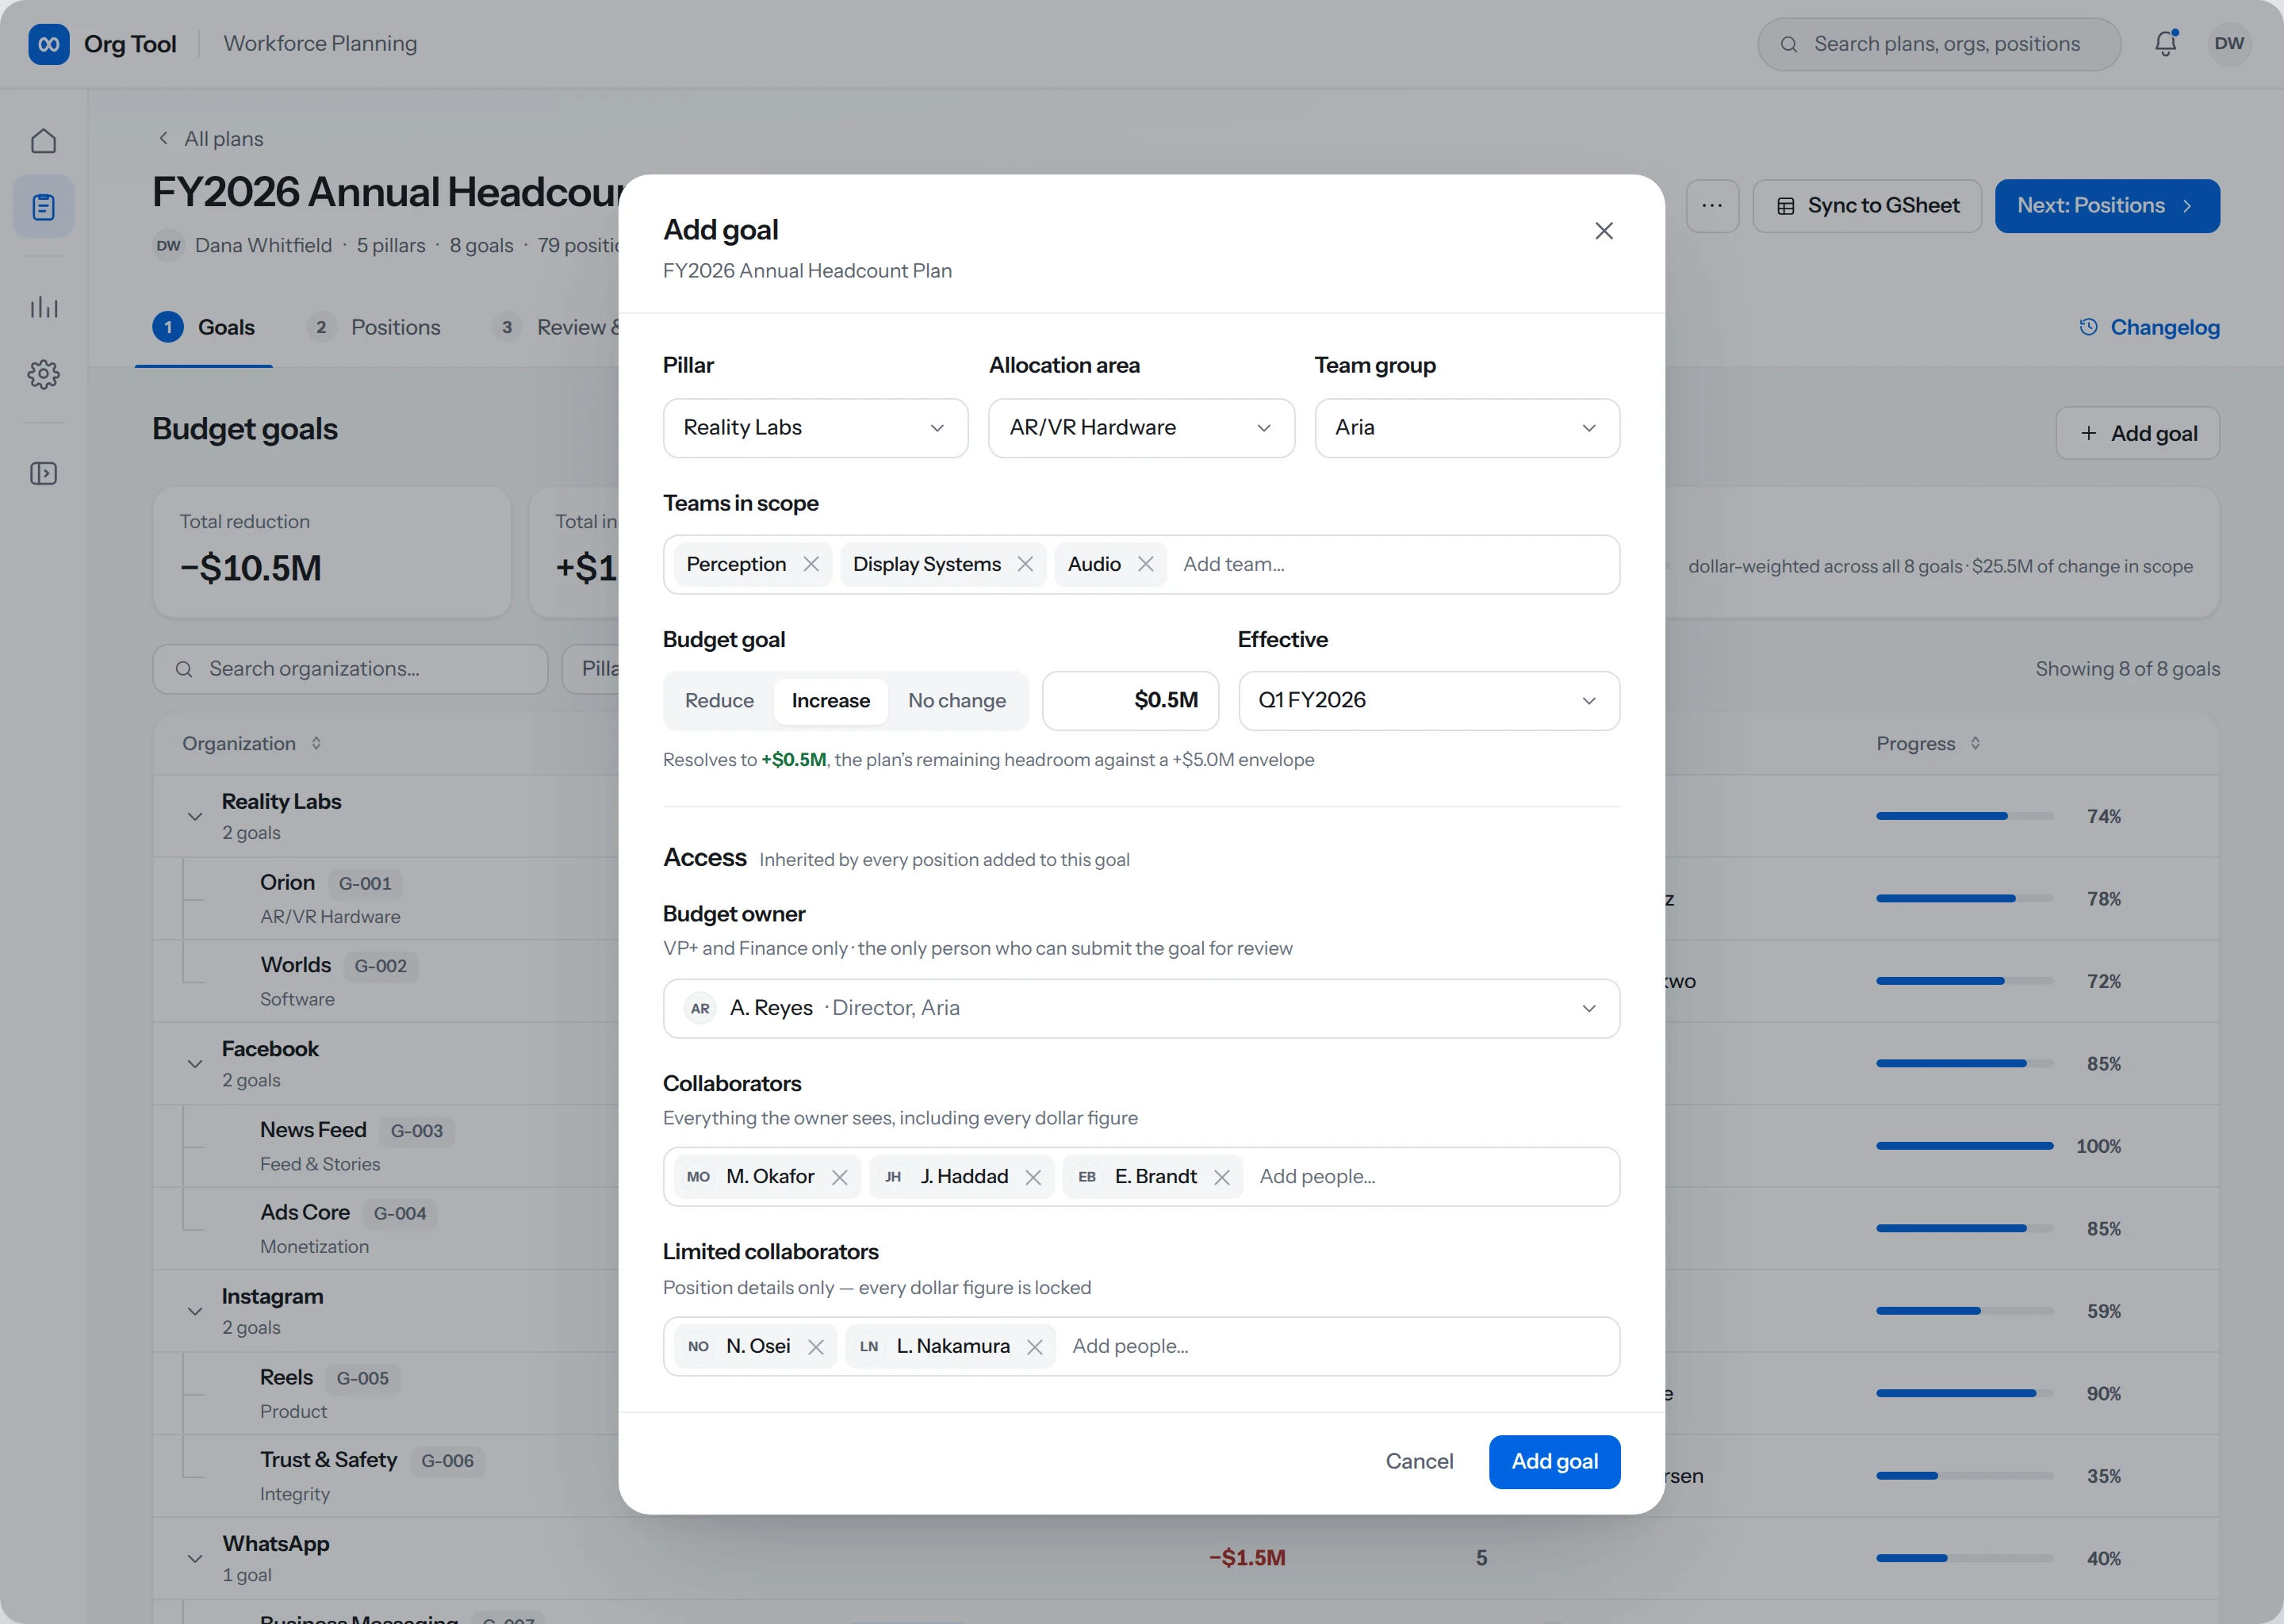This screenshot has height=1624, width=2284.
Task: Remove collaborator M. Okafor
Action: coord(839,1178)
